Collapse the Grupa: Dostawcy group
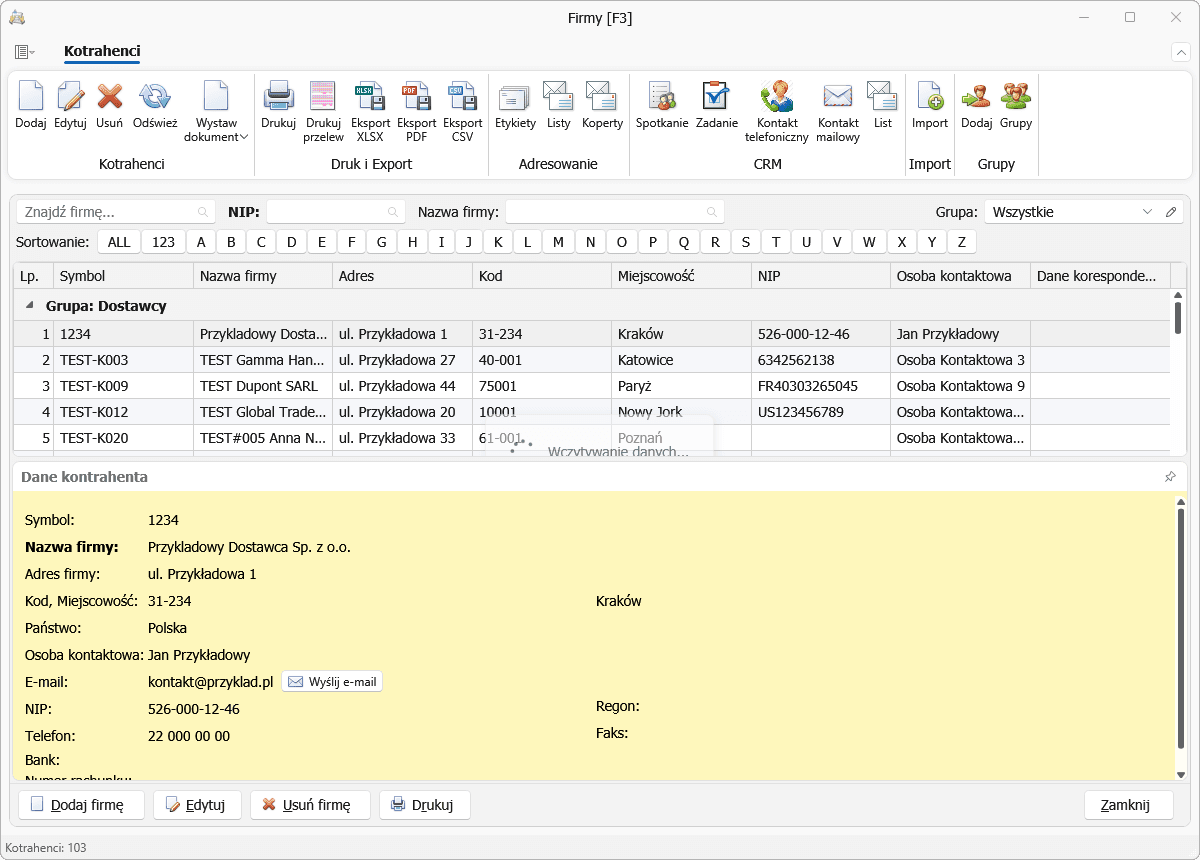This screenshot has width=1200, height=860. point(28,305)
